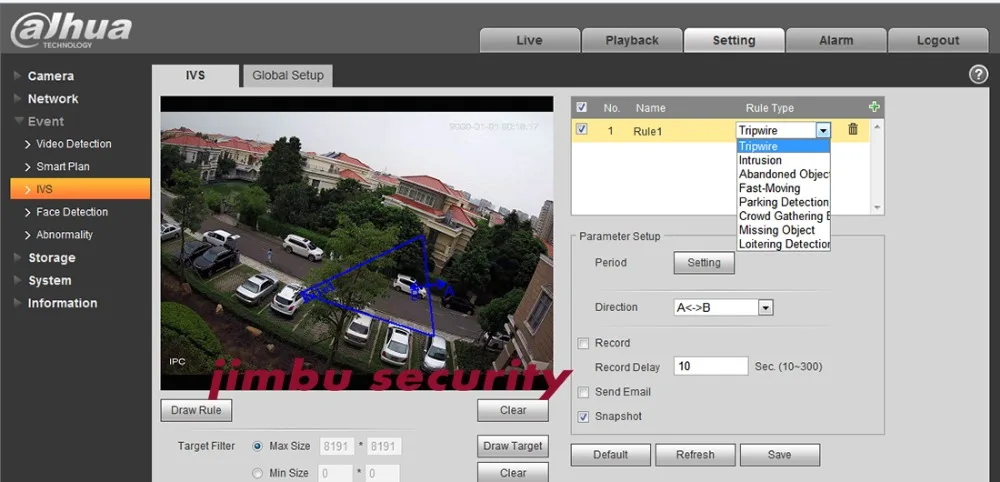Viewport: 1000px width, 482px height.
Task: Open Abnormality in sidebar
Action: point(64,235)
